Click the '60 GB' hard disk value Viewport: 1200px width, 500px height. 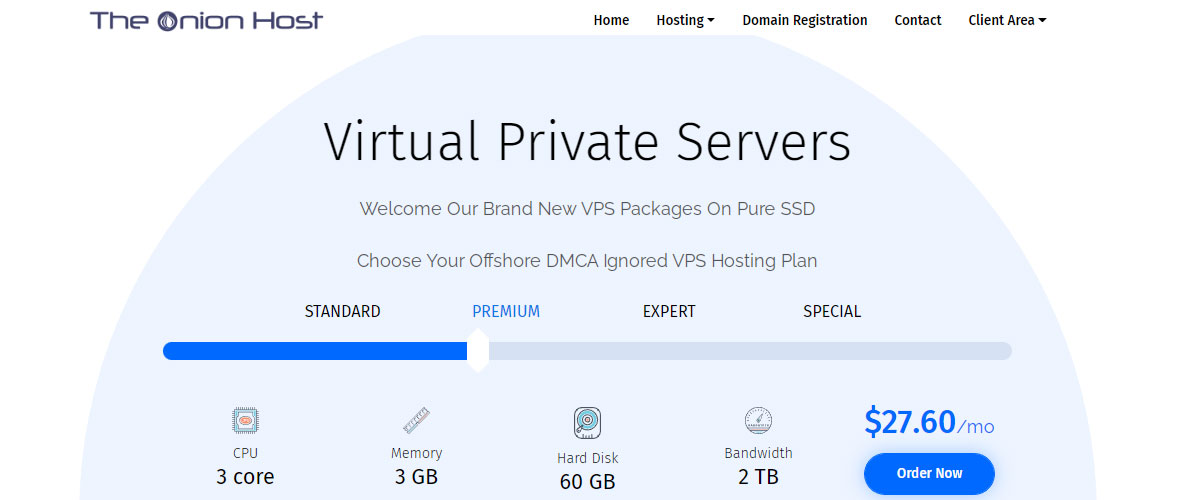click(588, 482)
